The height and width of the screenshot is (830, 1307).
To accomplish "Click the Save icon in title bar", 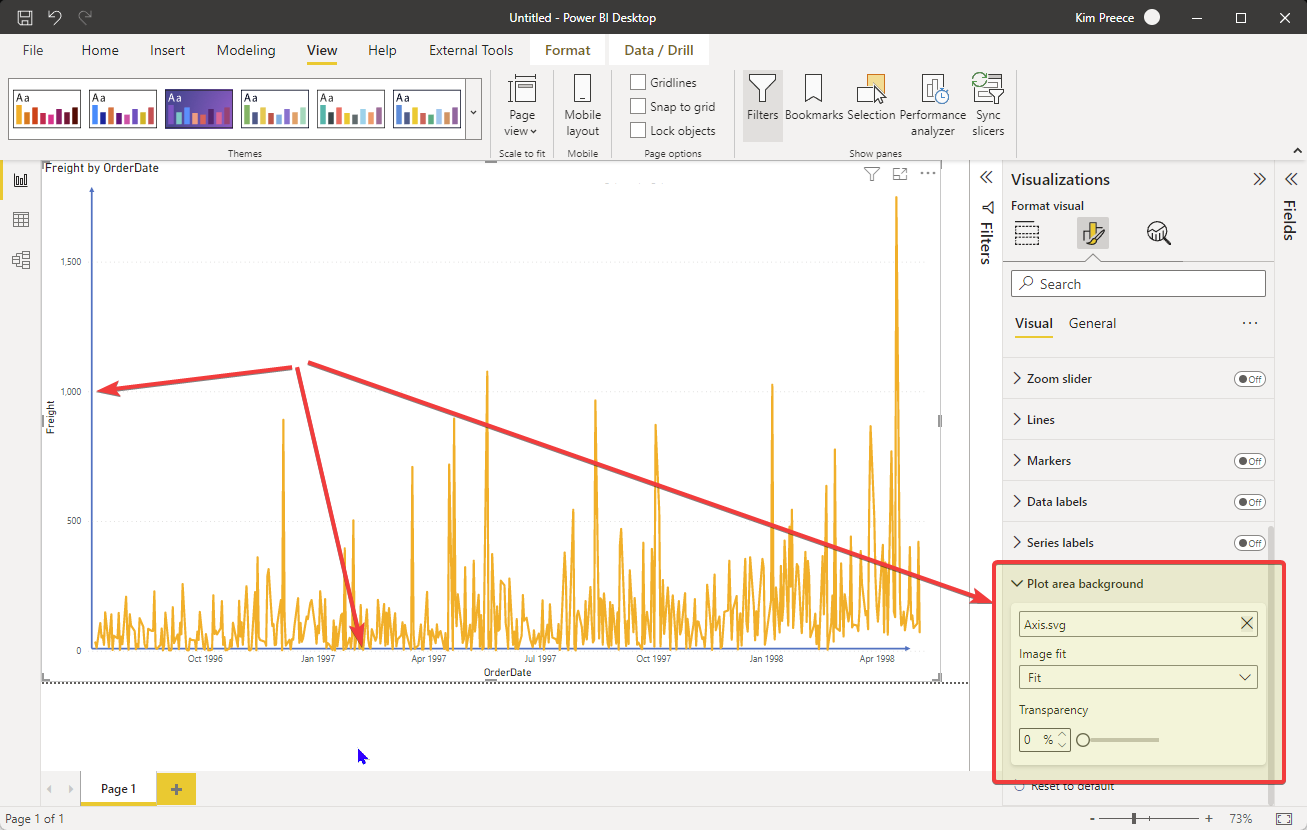I will click(26, 18).
